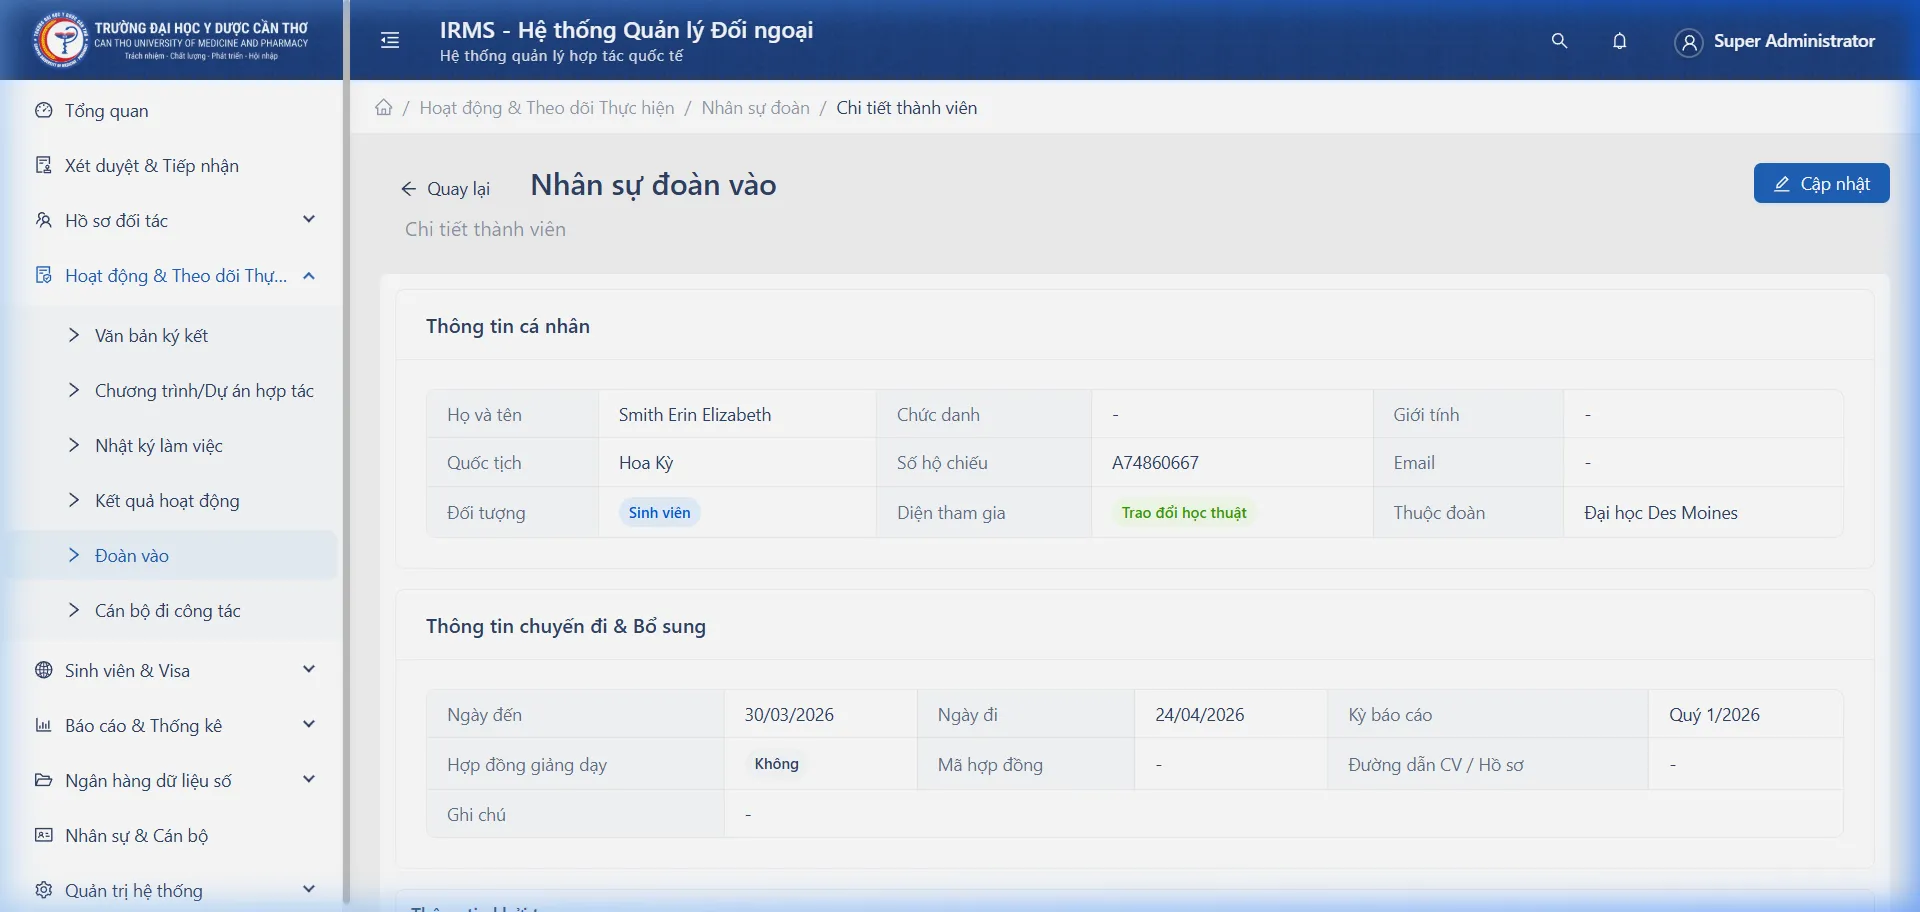Expand the Quản trị hệ thống section
1920x912 pixels.
tap(308, 889)
